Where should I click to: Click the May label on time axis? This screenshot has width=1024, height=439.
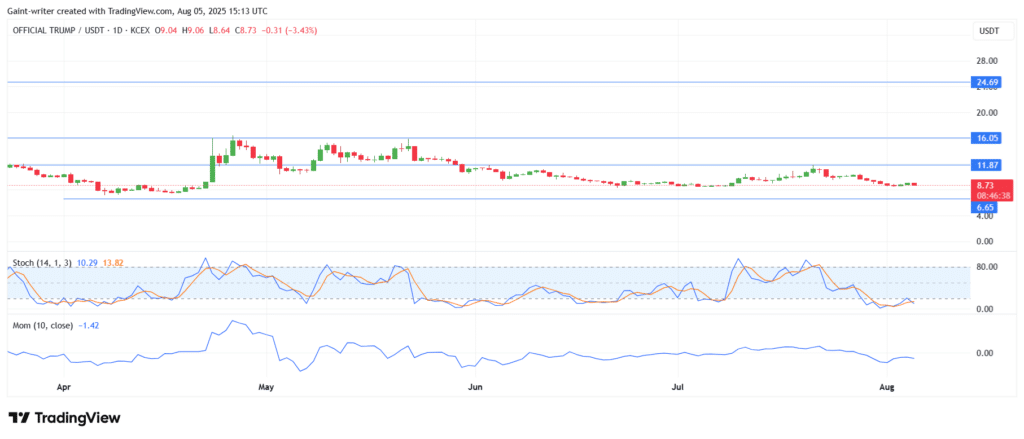265,387
